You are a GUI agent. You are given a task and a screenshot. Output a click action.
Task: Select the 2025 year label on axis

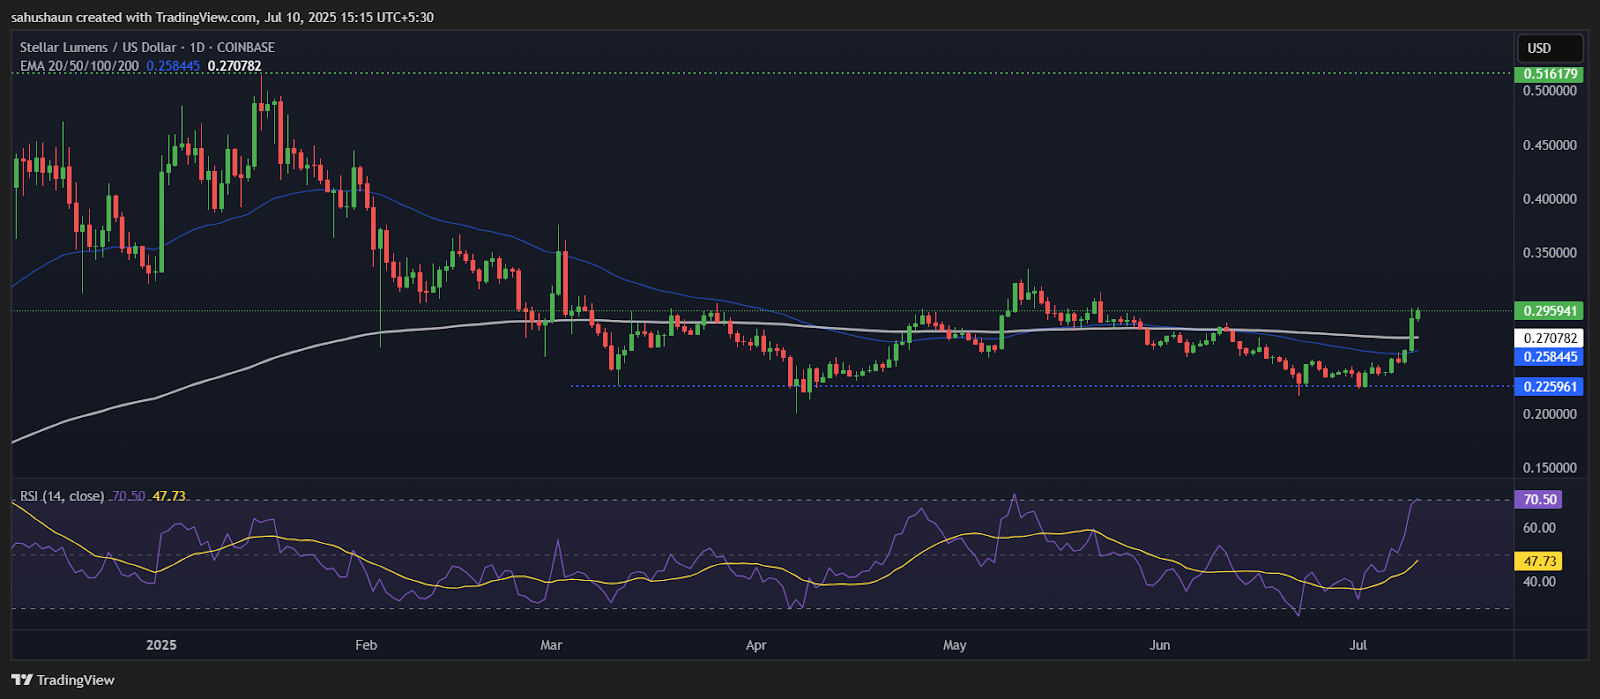161,645
